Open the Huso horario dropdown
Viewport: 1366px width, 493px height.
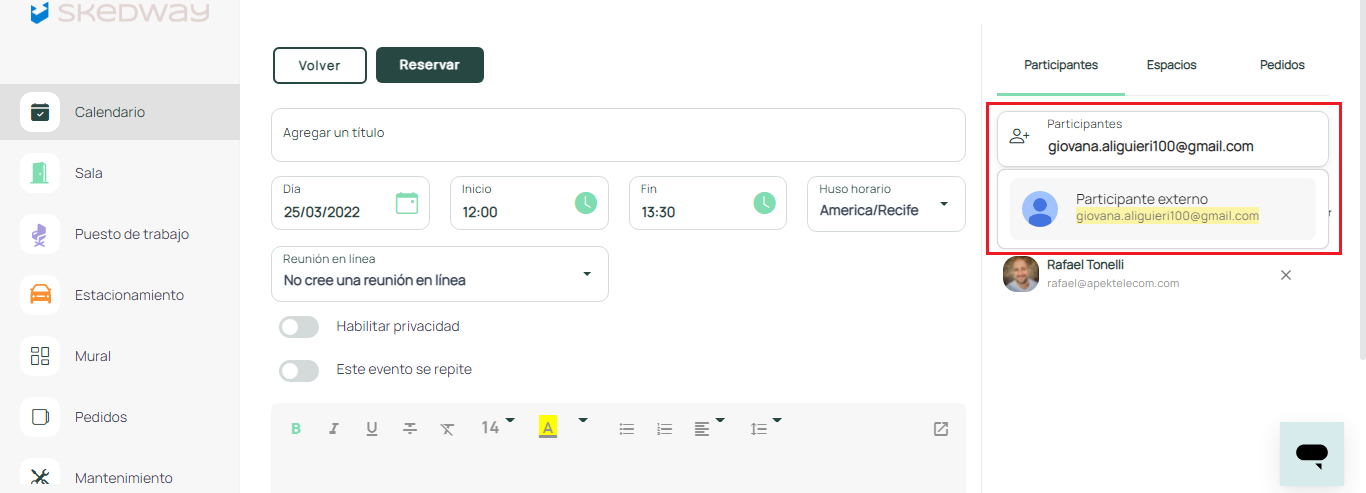click(x=943, y=205)
